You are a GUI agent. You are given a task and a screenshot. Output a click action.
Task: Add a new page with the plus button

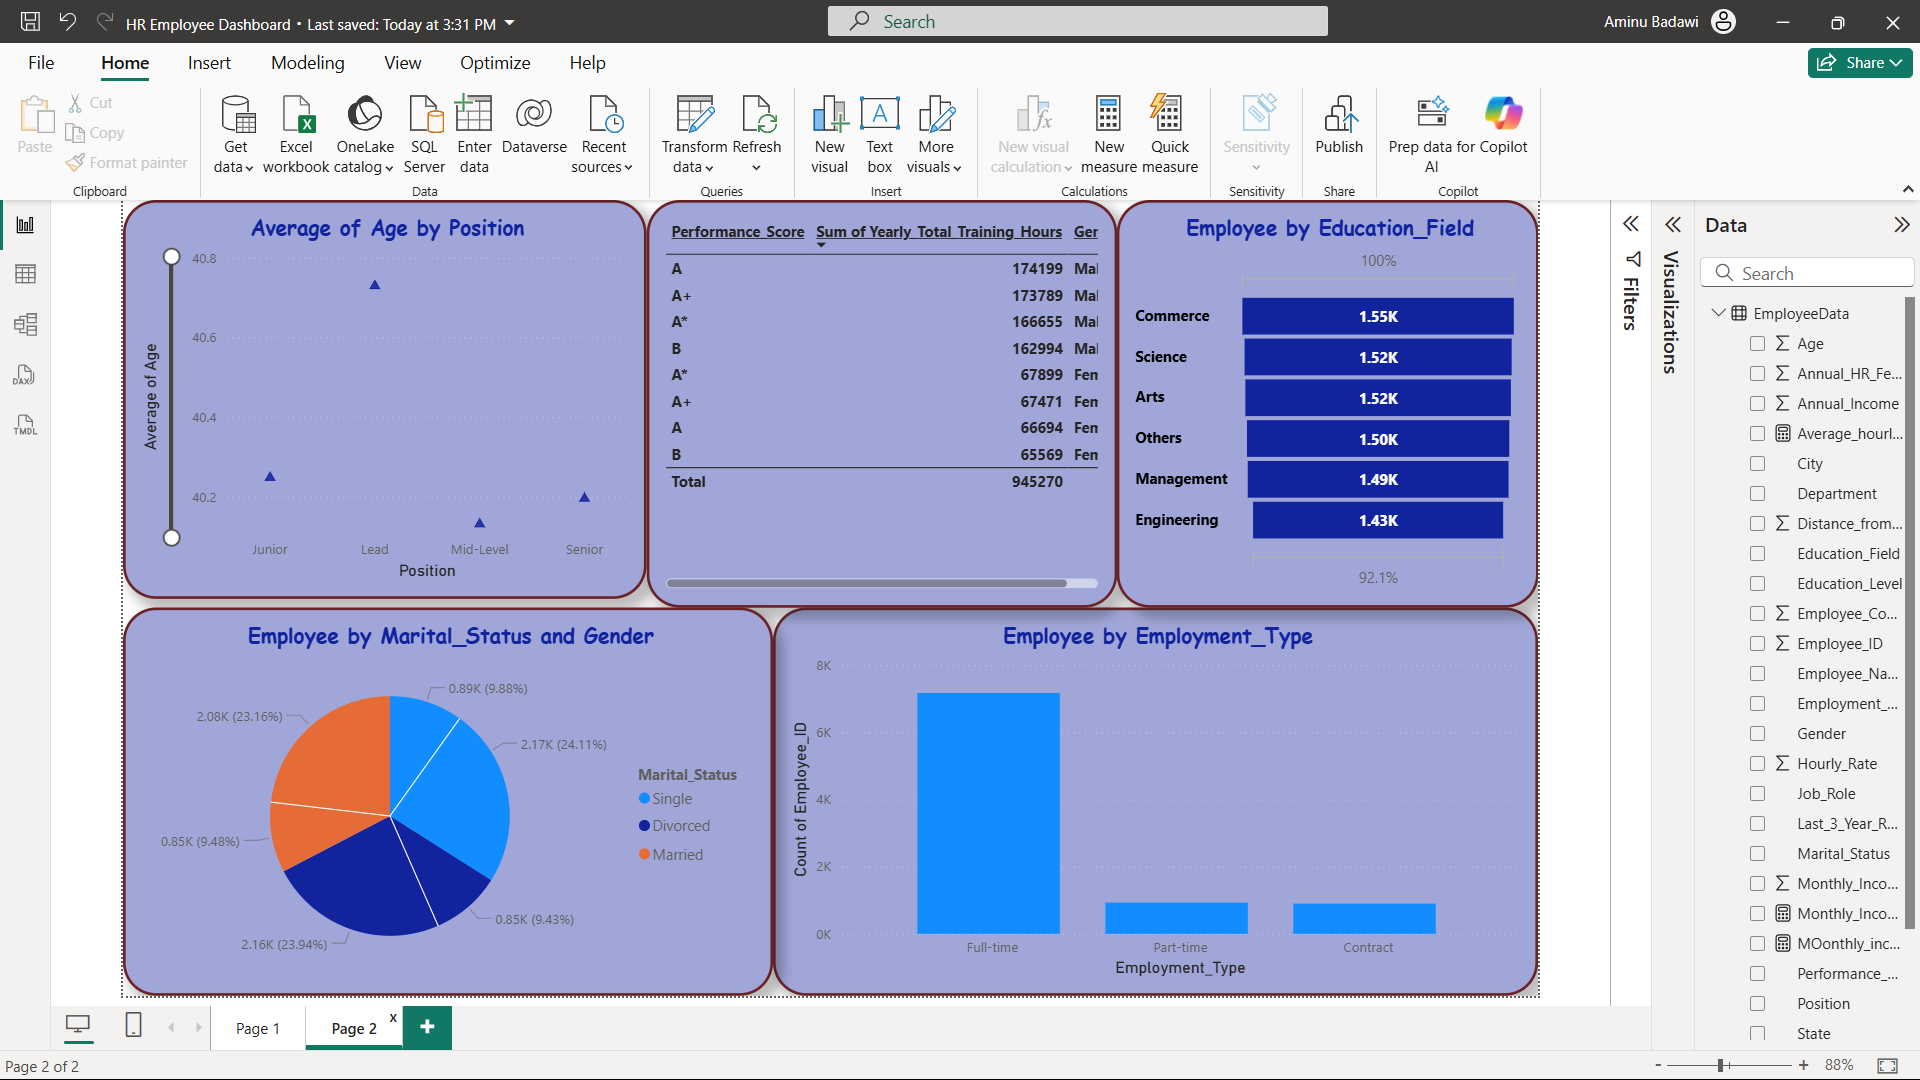pyautogui.click(x=427, y=1027)
